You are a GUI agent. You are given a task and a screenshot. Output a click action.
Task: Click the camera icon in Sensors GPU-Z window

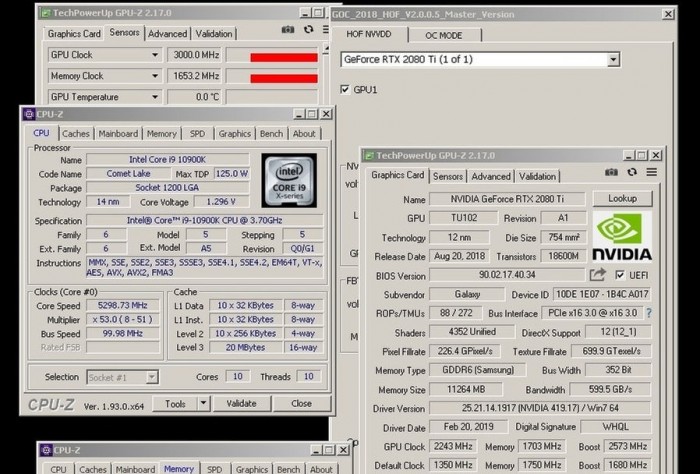pos(288,30)
